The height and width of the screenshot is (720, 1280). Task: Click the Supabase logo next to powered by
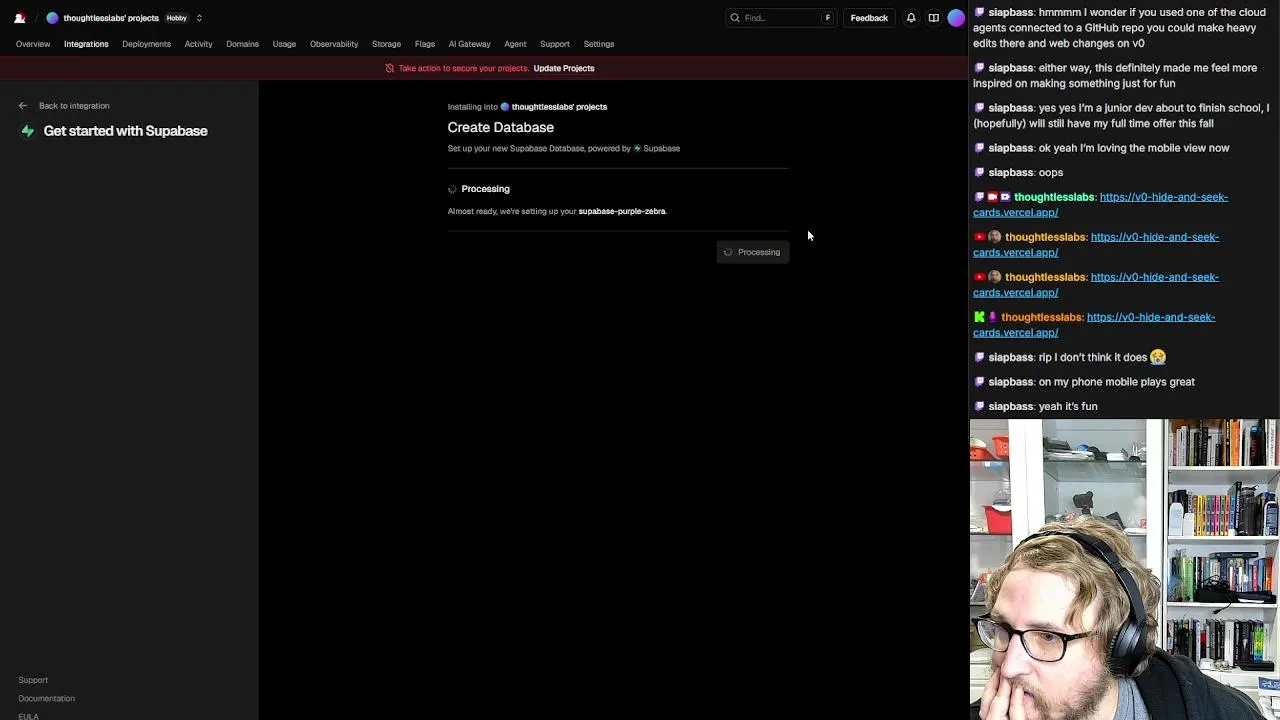pyautogui.click(x=637, y=148)
